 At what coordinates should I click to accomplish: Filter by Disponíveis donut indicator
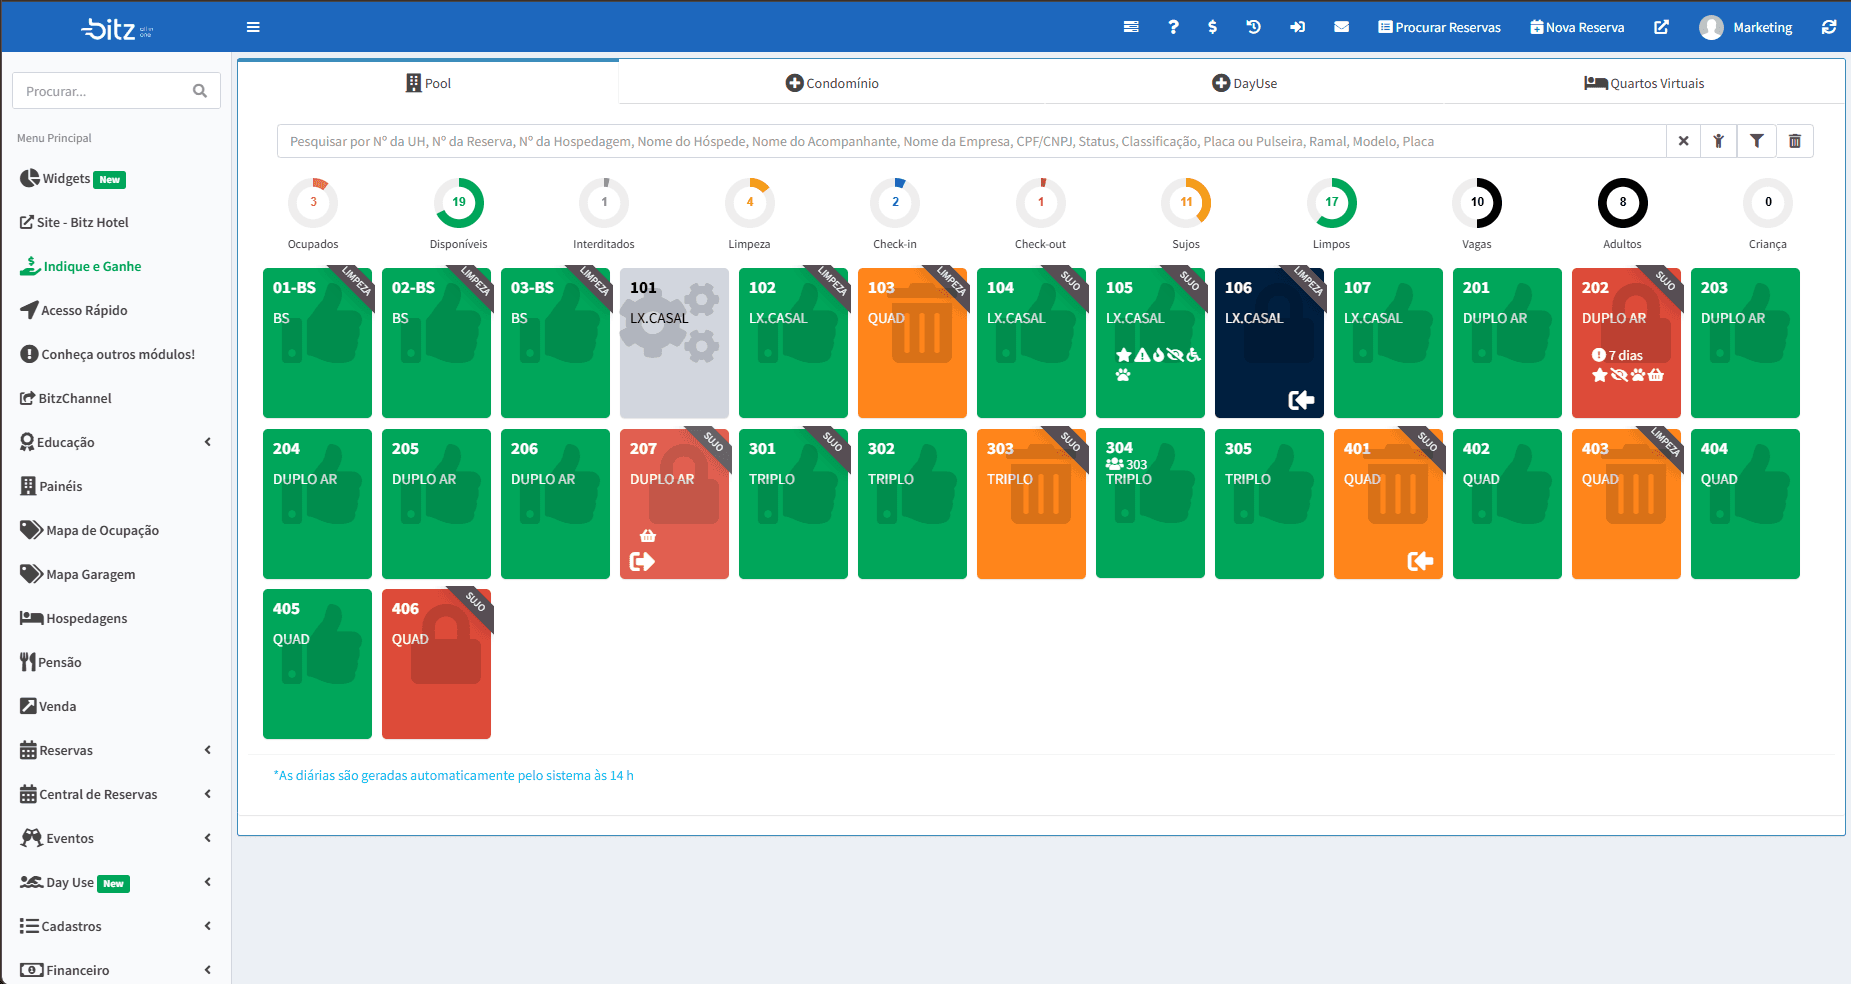pos(459,203)
